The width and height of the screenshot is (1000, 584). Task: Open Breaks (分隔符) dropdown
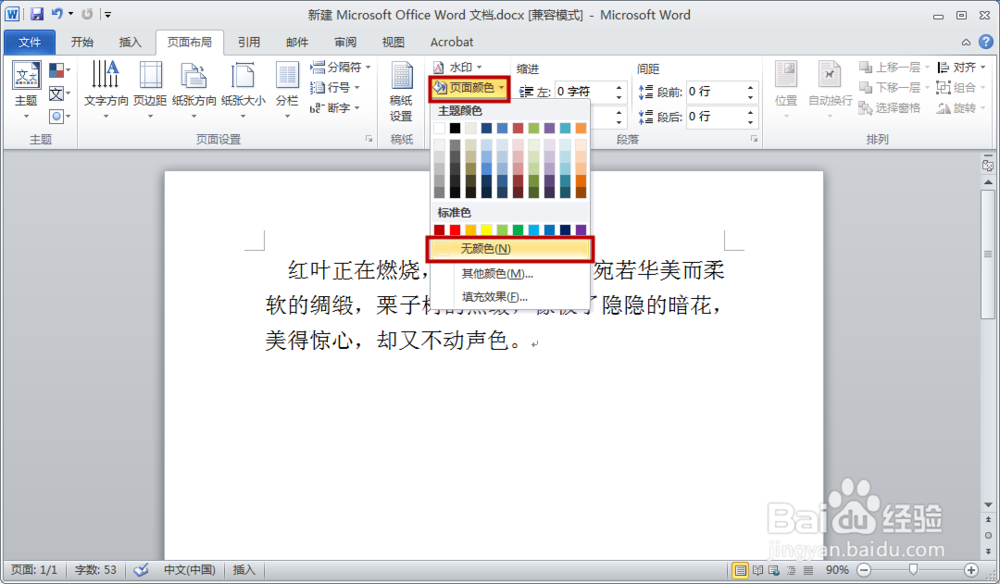[341, 67]
